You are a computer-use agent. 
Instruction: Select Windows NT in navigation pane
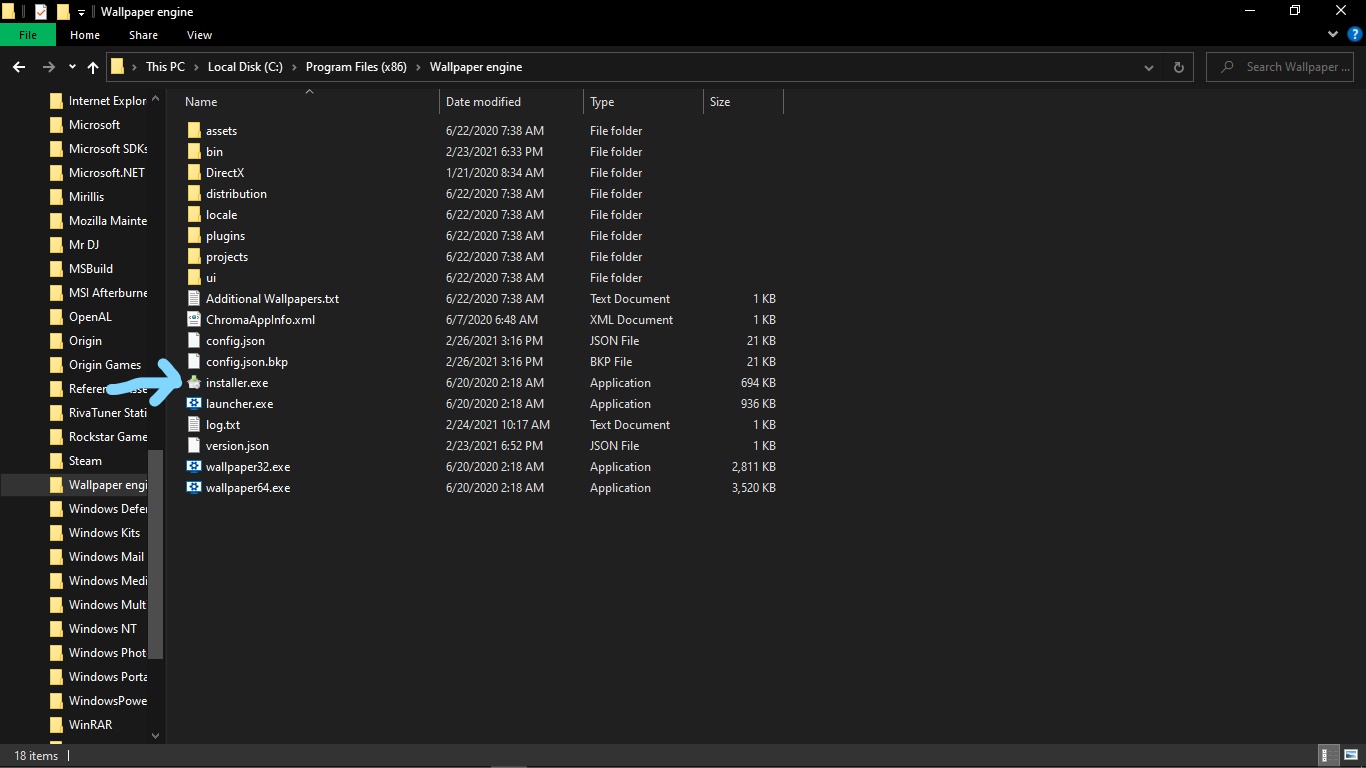coord(103,629)
